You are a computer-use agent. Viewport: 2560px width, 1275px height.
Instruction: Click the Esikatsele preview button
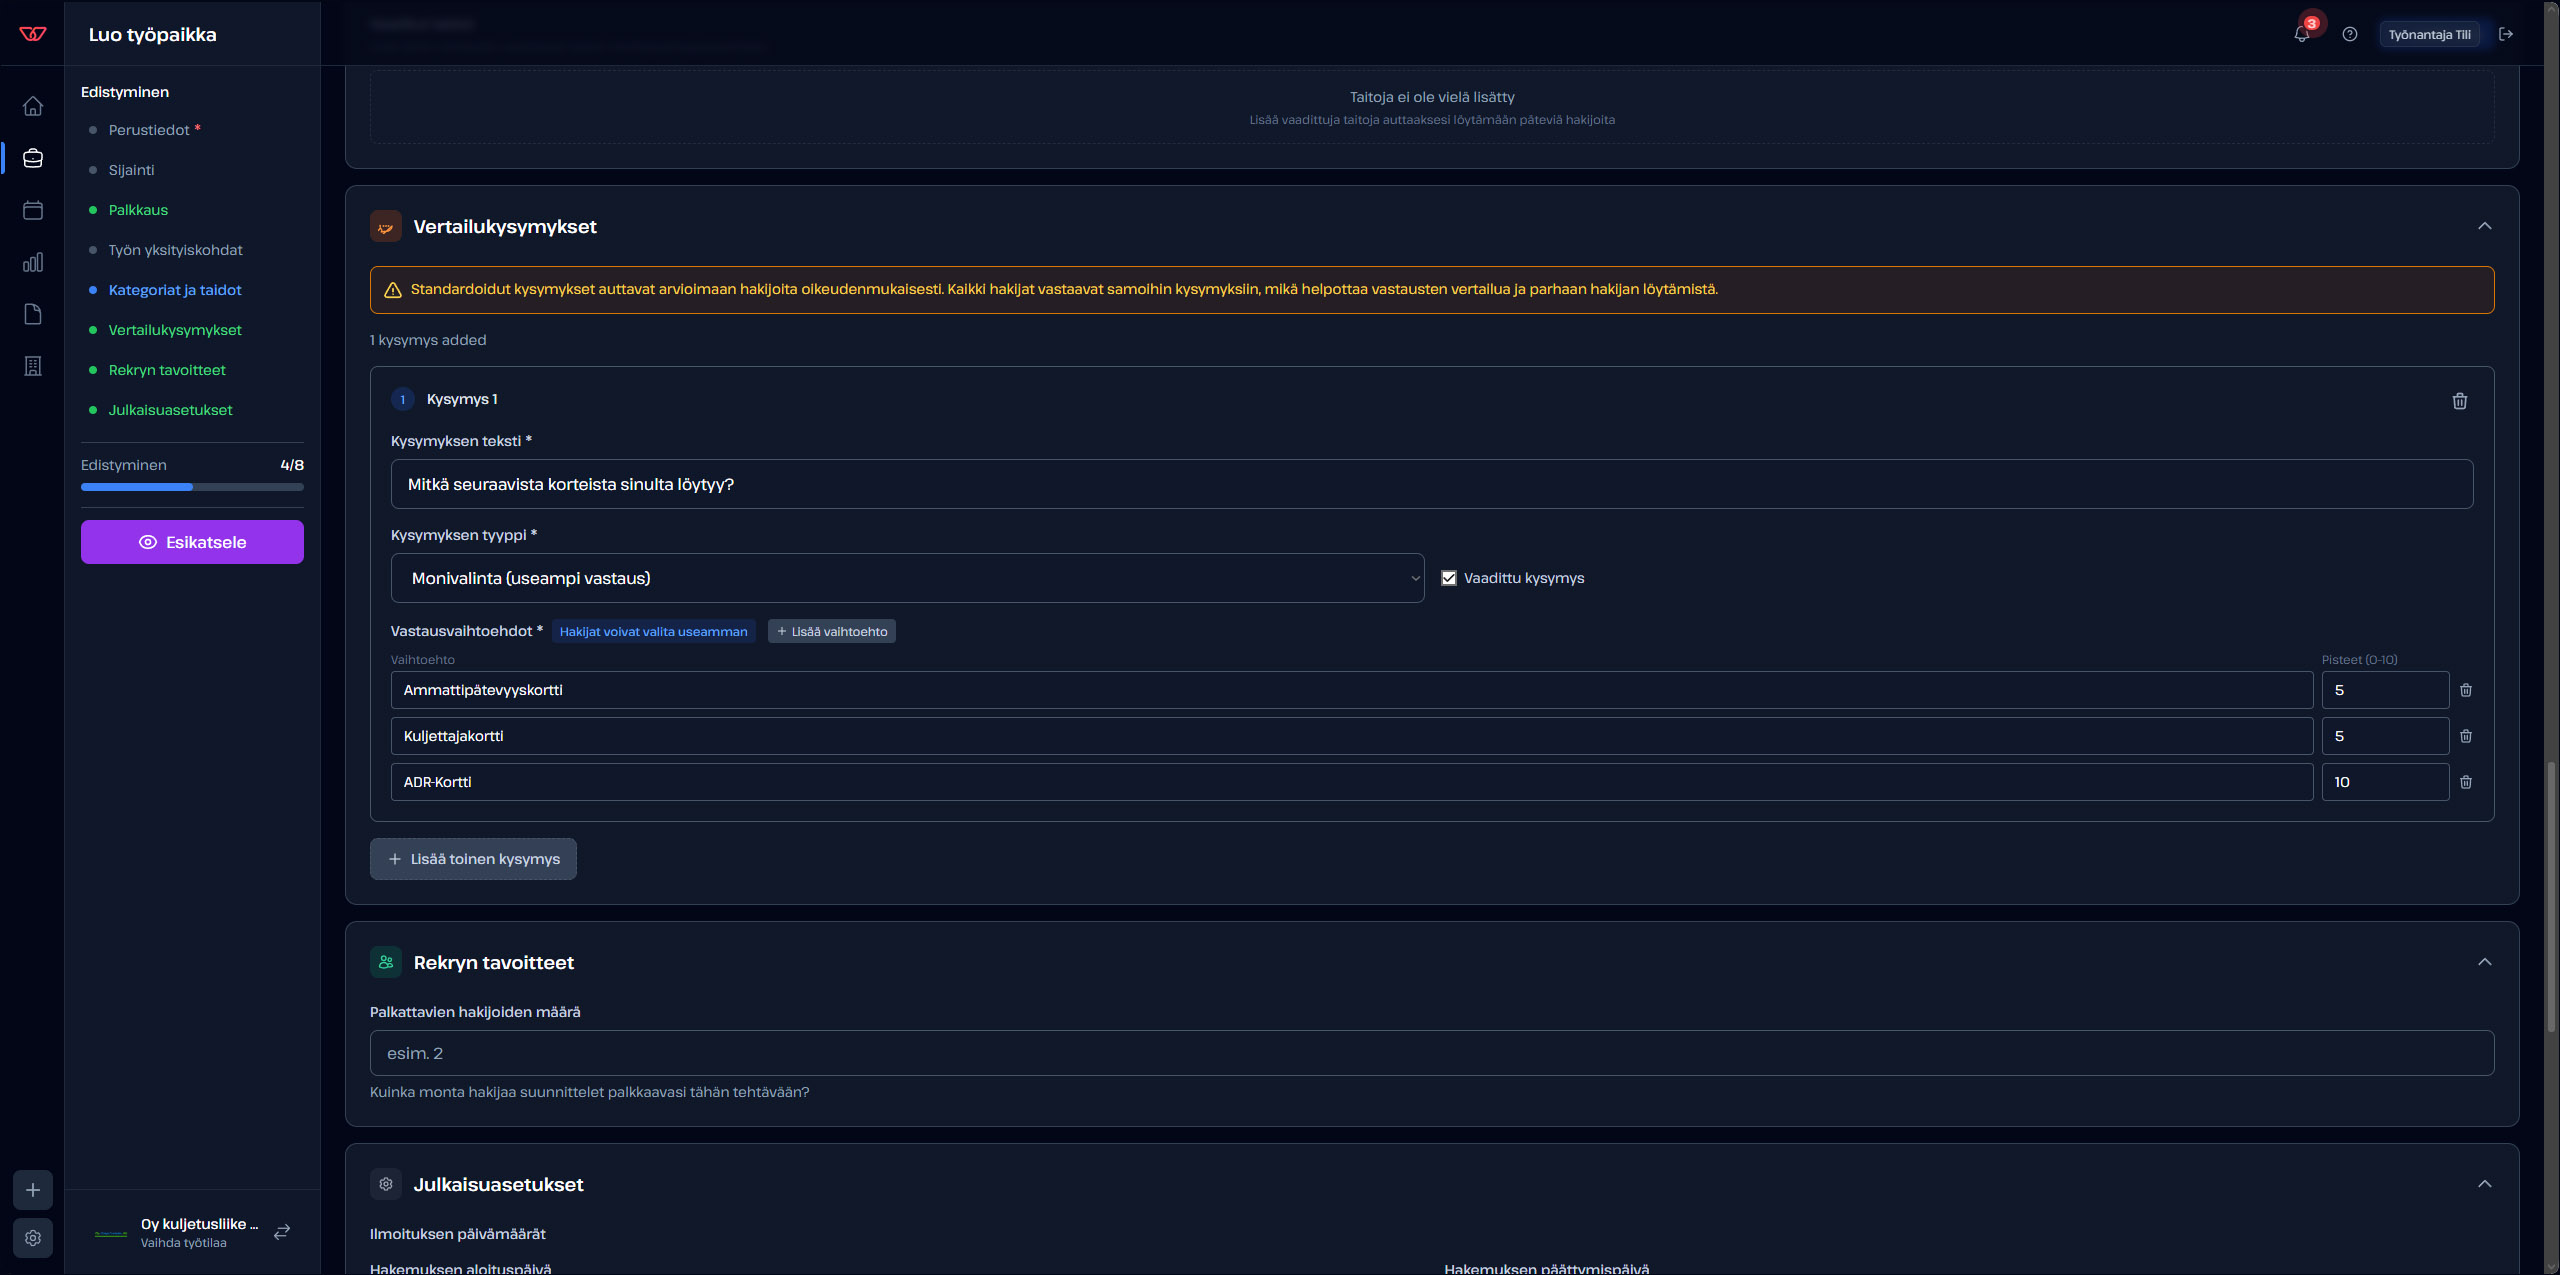[192, 542]
